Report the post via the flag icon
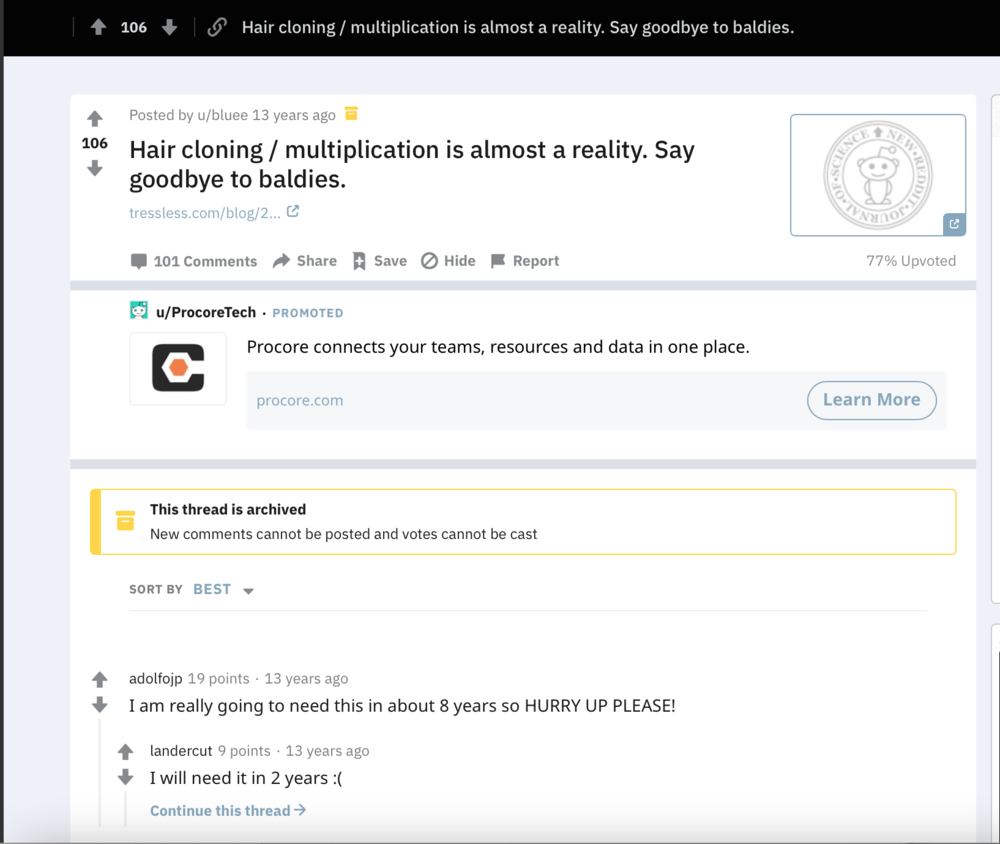The image size is (1000, 844). [496, 261]
